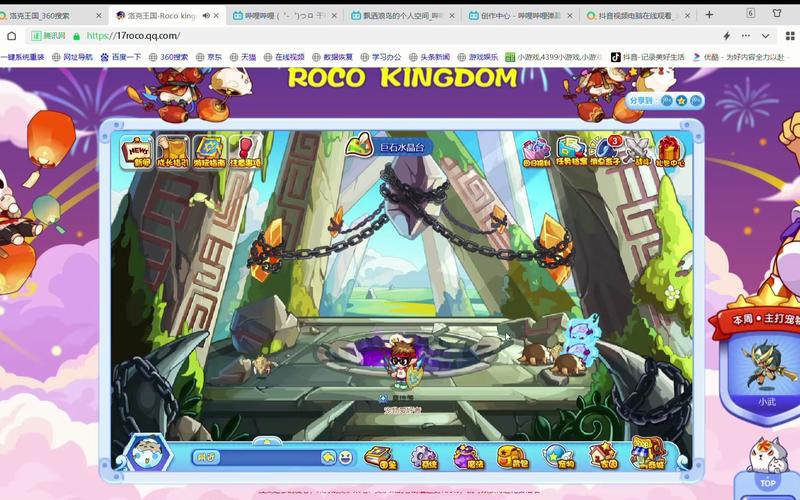The image size is (800, 500).
Task: Expand the chat panel pull-up tab
Action: pyautogui.click(x=267, y=441)
